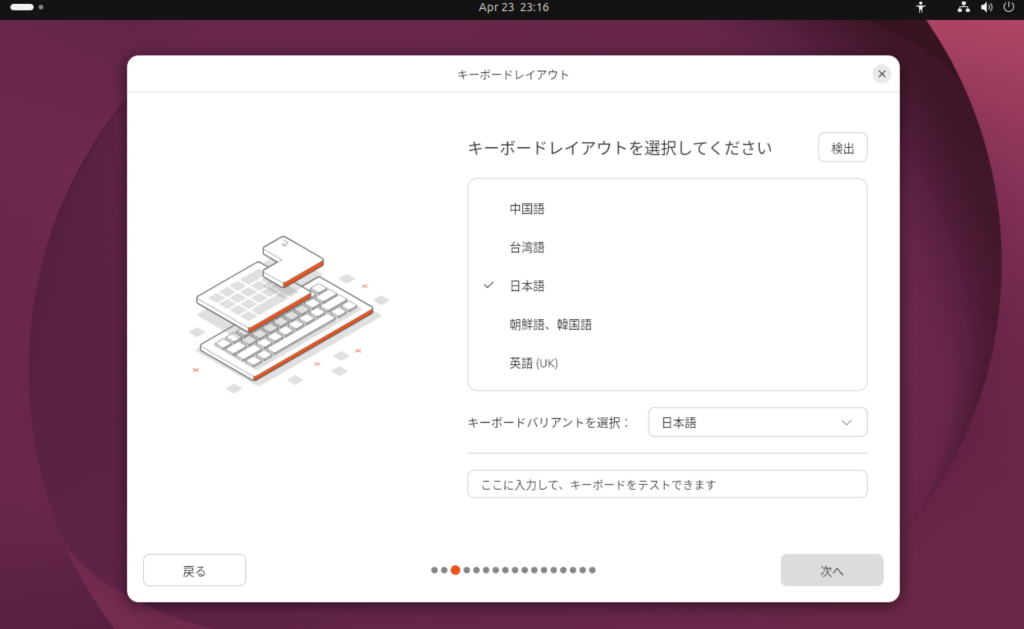Close the keyboard layout installer window
Viewport: 1024px width, 629px height.
(881, 74)
